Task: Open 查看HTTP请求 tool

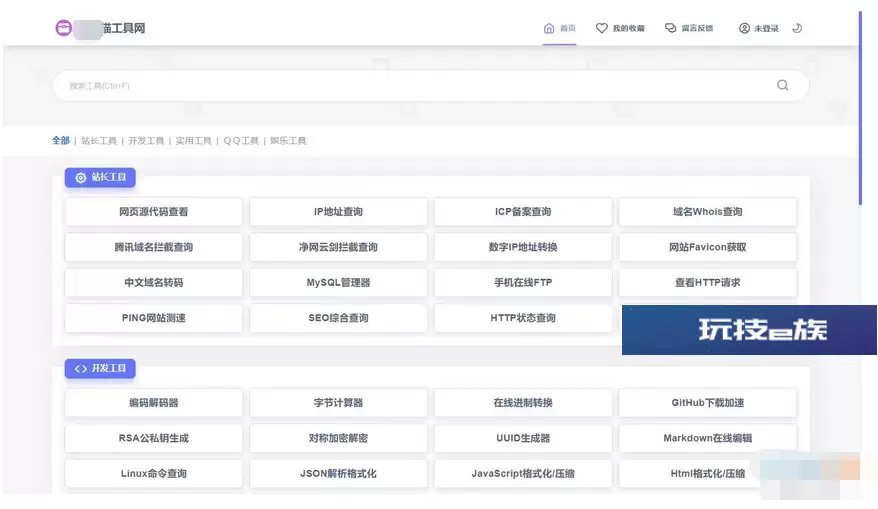Action: (x=708, y=282)
